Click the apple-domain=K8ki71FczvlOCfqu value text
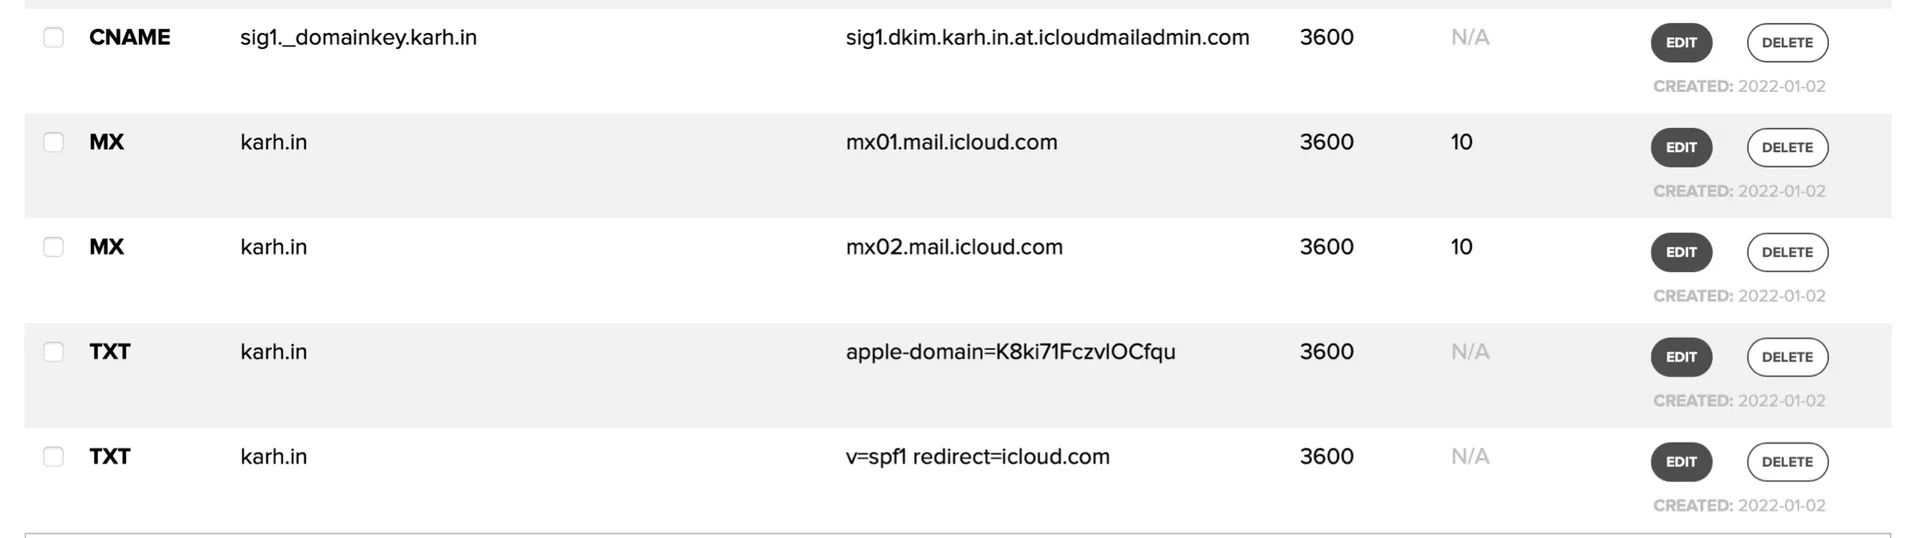 coord(1010,352)
